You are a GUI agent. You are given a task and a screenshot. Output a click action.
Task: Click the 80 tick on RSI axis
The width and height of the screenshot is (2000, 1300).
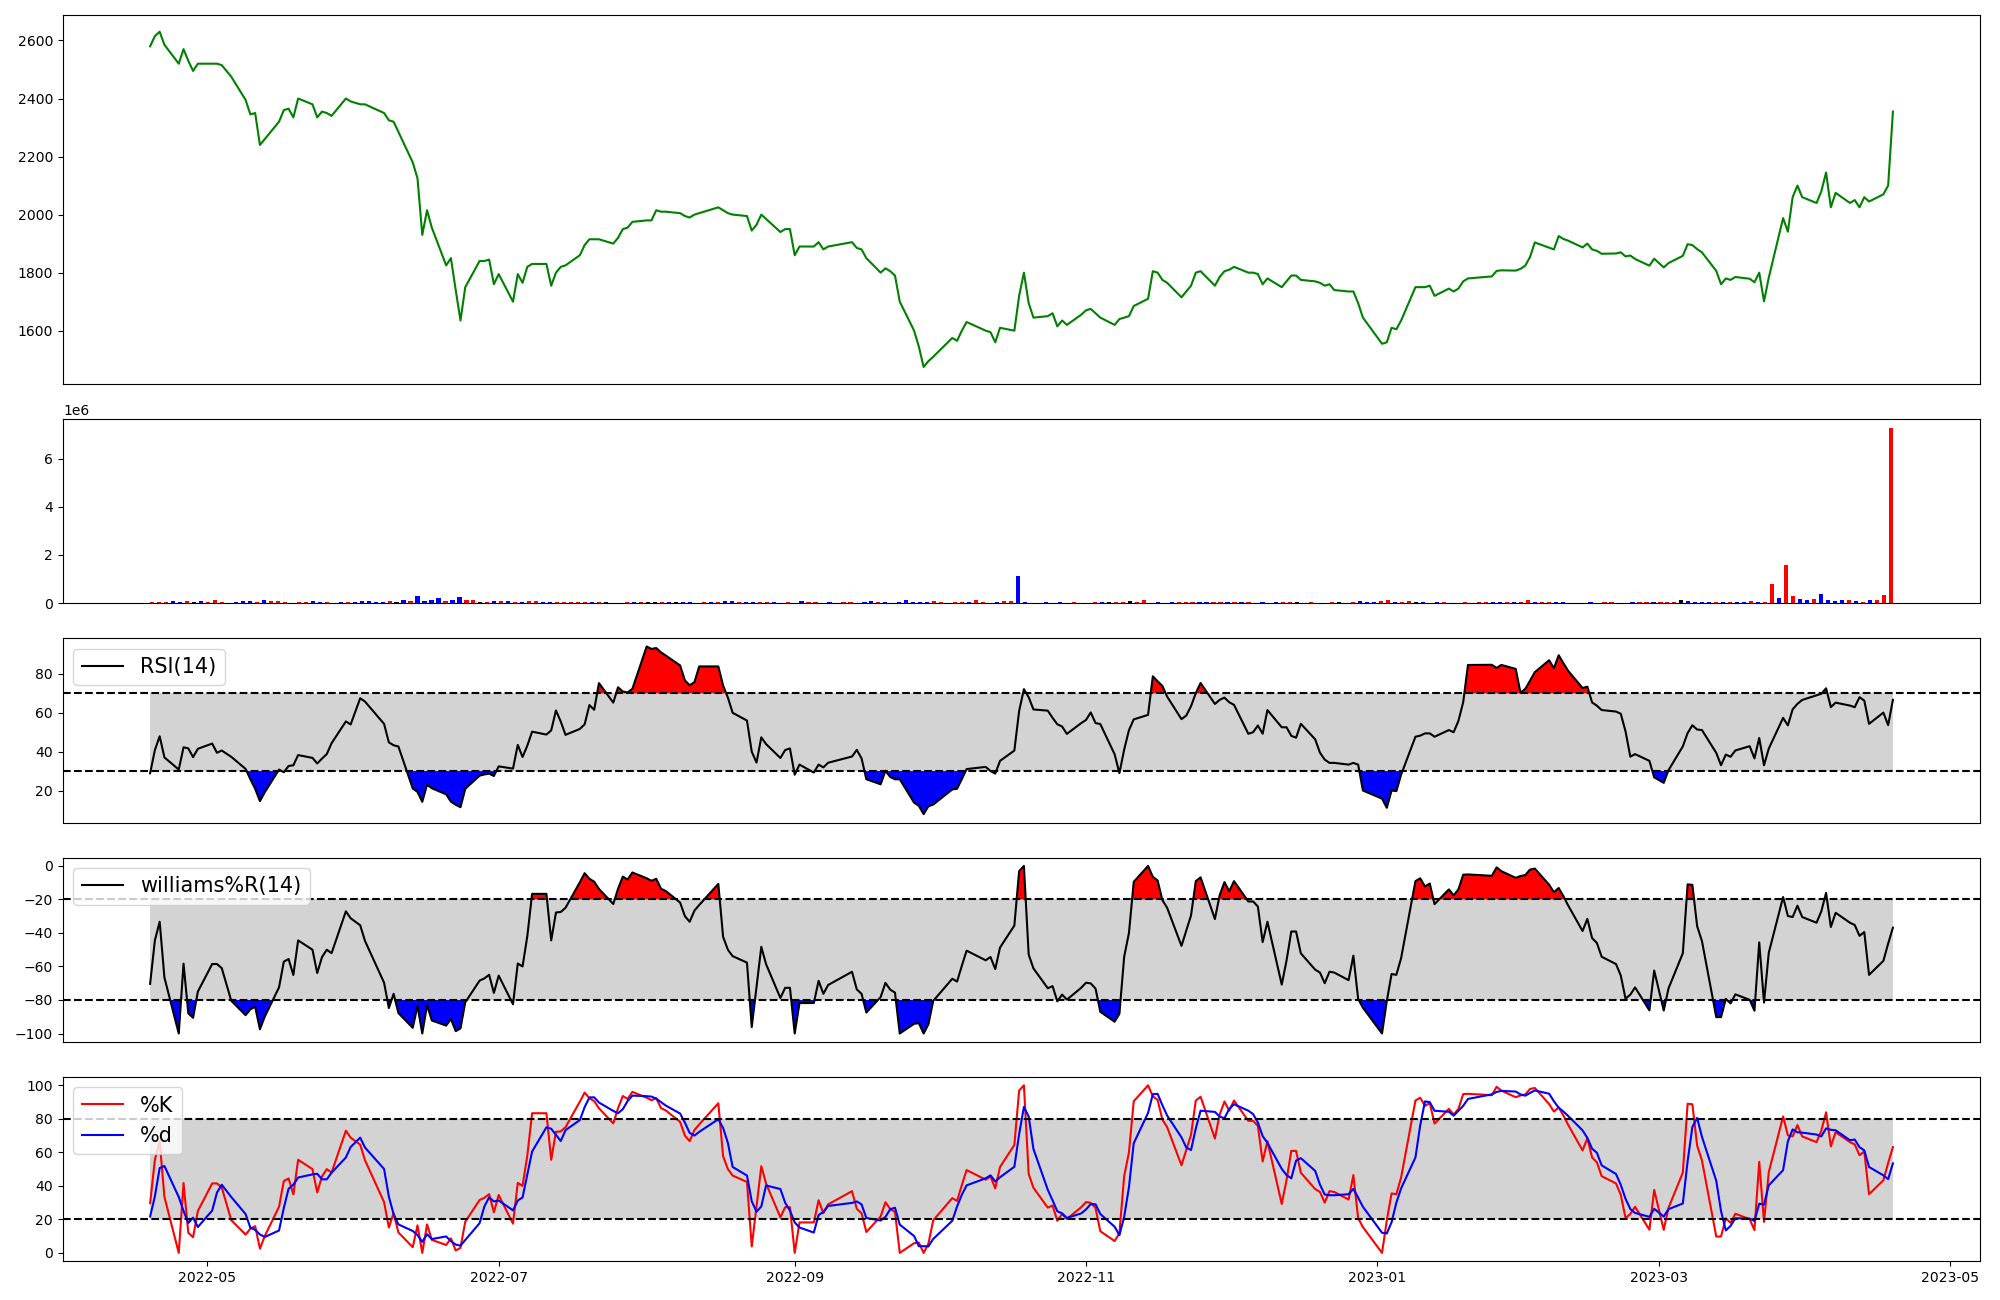(x=44, y=674)
